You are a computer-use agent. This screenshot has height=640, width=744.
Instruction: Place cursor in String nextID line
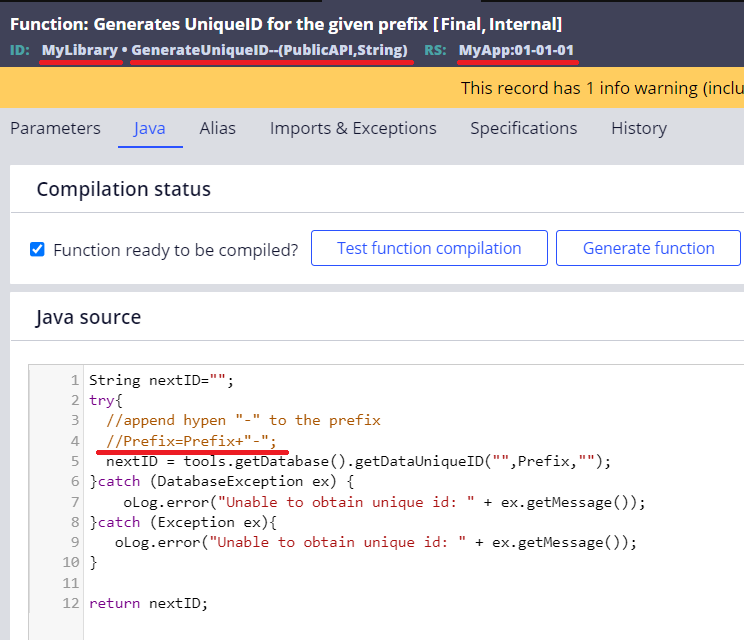(160, 380)
